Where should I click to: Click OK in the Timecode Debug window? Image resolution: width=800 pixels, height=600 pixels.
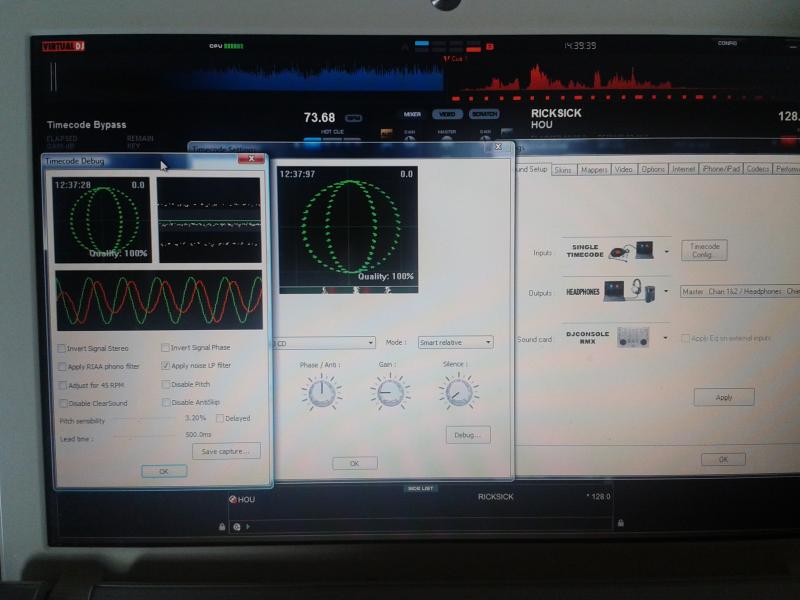[x=164, y=471]
